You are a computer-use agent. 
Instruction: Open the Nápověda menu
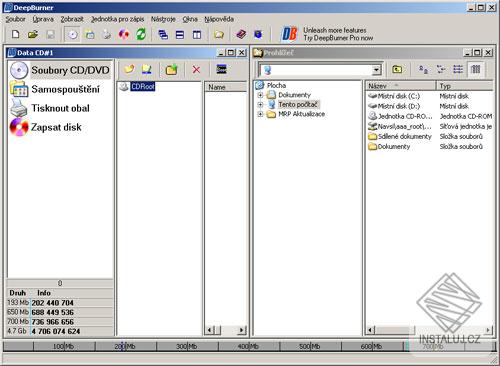pyautogui.click(x=219, y=19)
